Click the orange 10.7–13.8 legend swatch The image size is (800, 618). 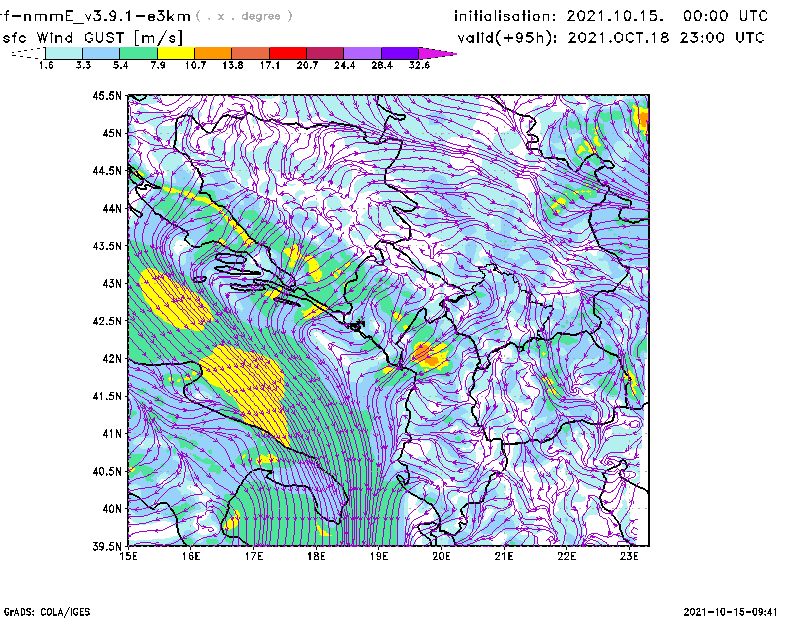pyautogui.click(x=213, y=53)
